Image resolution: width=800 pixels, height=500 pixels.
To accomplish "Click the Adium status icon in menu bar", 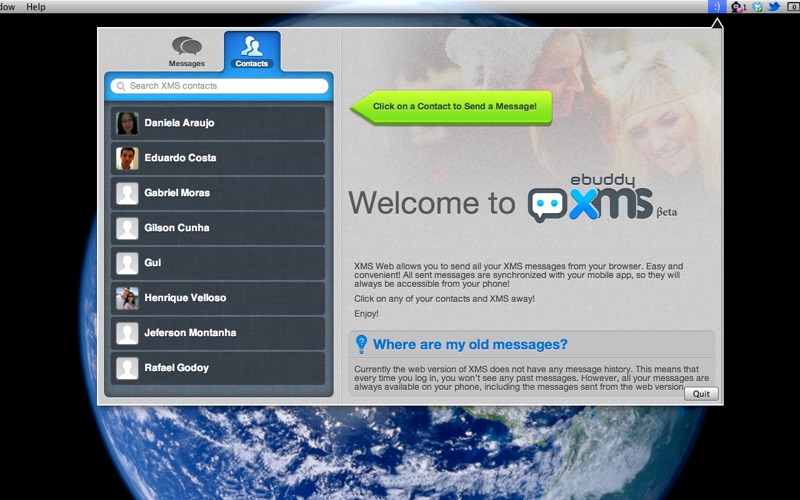I will (x=737, y=7).
